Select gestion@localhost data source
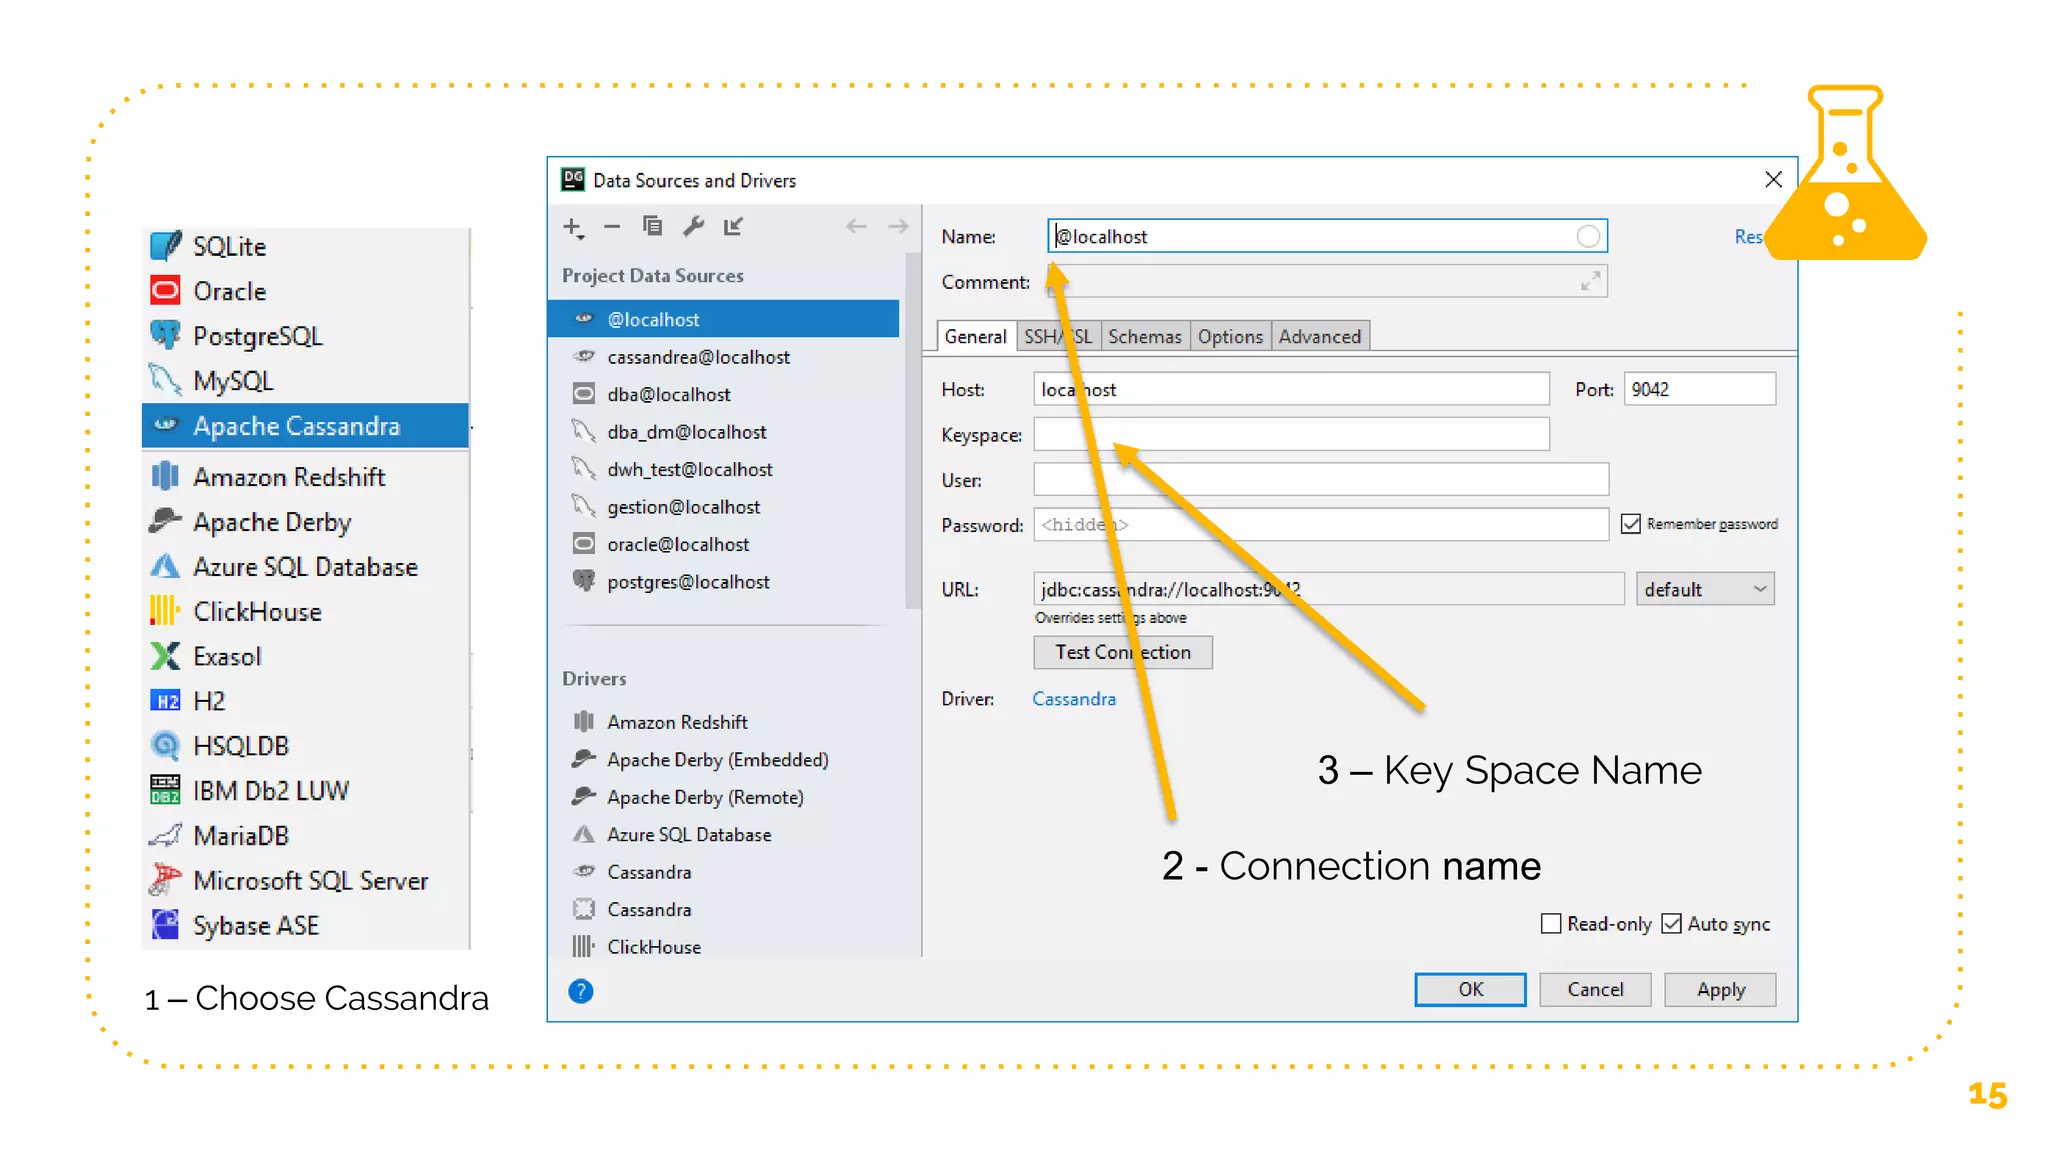This screenshot has height=1152, width=2048. 724,507
